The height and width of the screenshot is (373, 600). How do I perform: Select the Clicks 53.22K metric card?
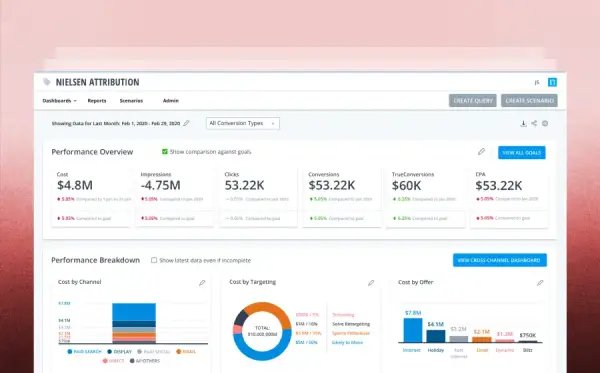click(258, 197)
